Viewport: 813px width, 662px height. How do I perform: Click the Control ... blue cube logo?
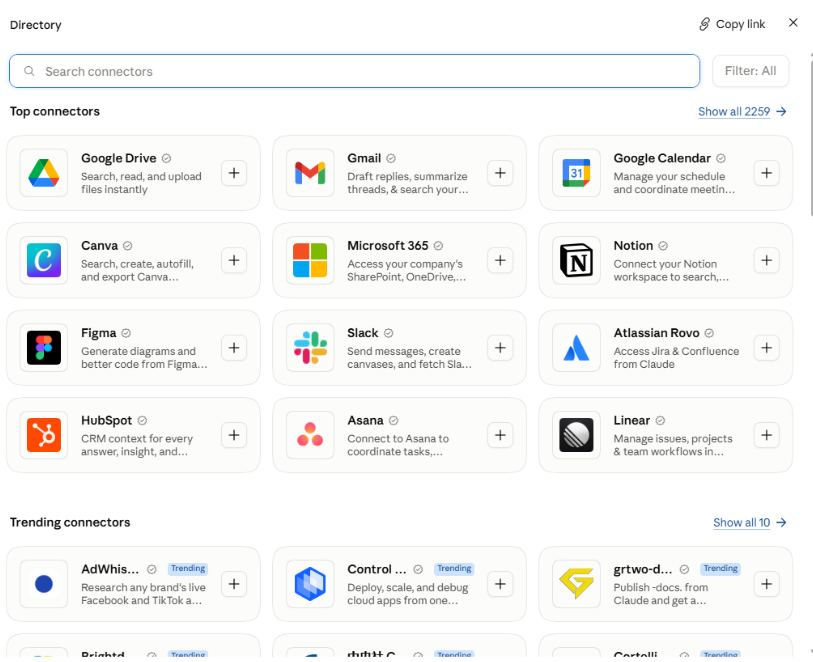(310, 584)
